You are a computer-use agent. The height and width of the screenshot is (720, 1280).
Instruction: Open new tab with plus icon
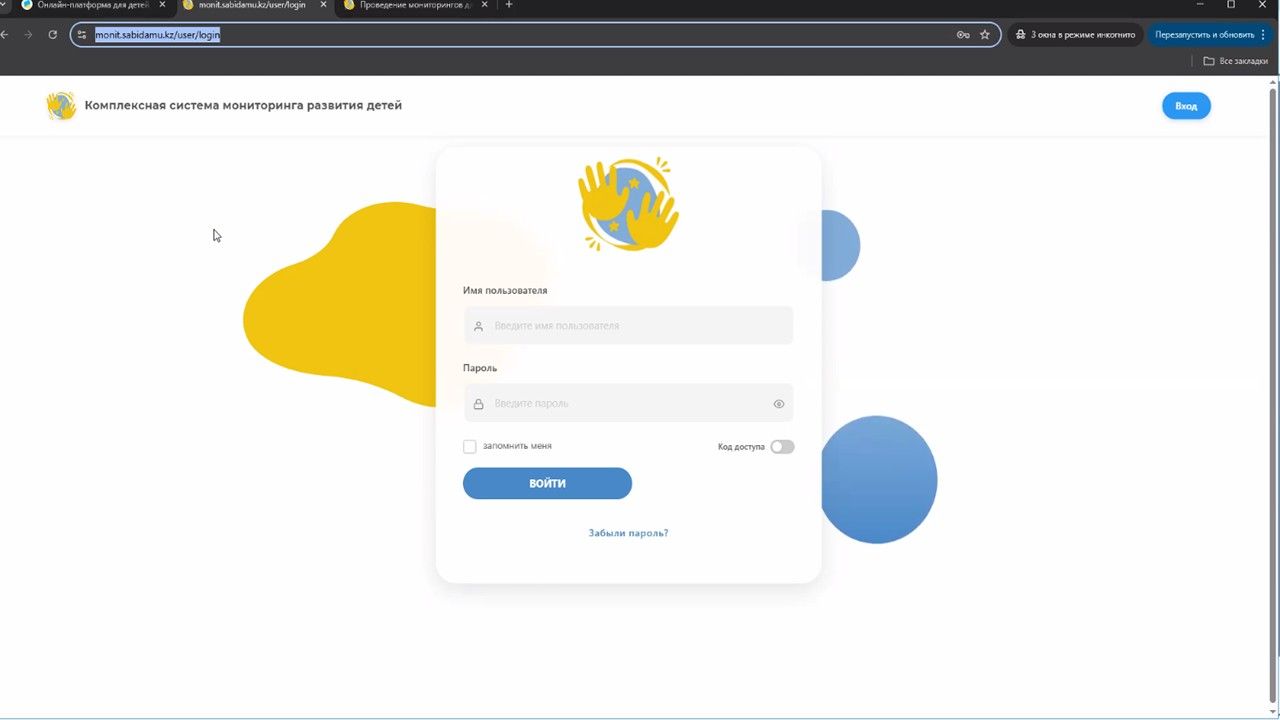(x=509, y=5)
